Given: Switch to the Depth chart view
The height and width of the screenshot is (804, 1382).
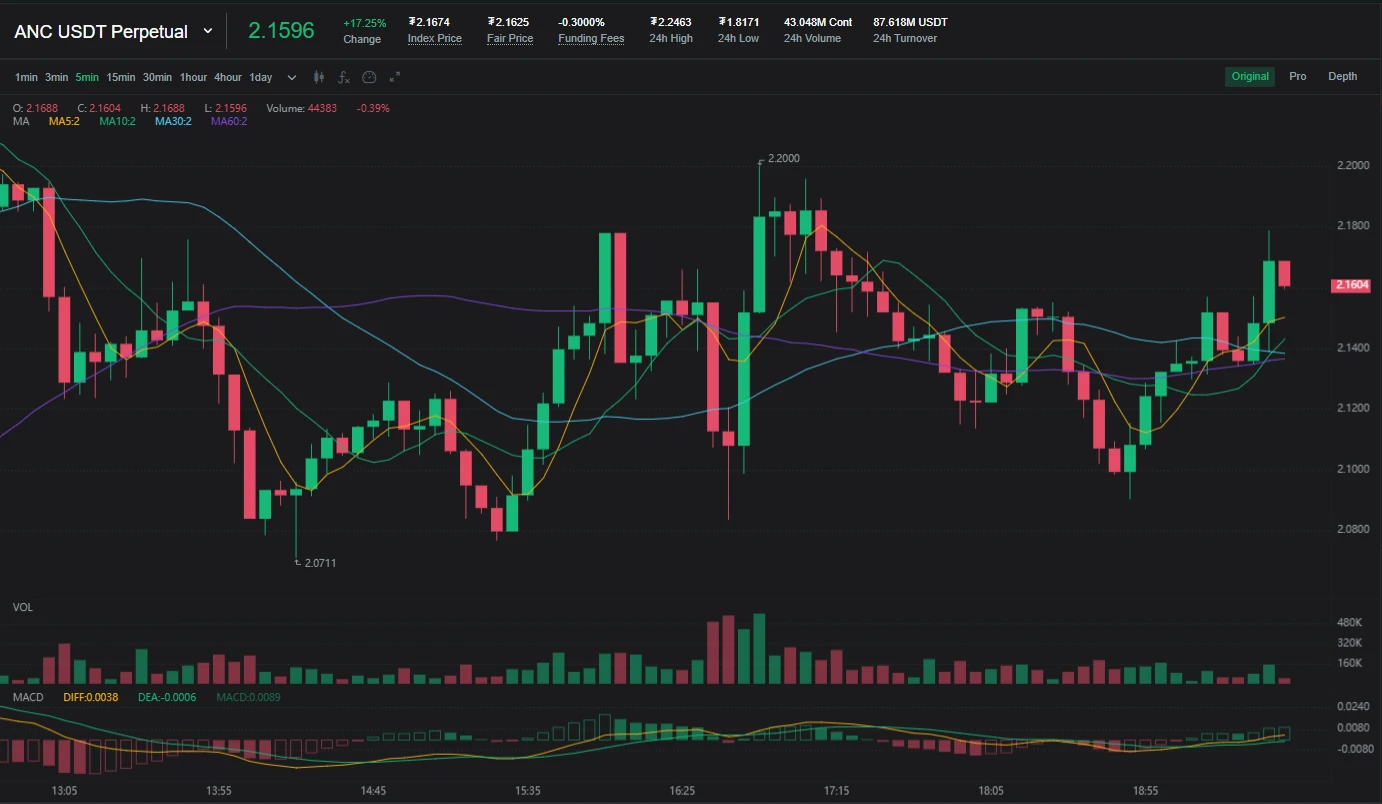Looking at the screenshot, I should (1343, 76).
